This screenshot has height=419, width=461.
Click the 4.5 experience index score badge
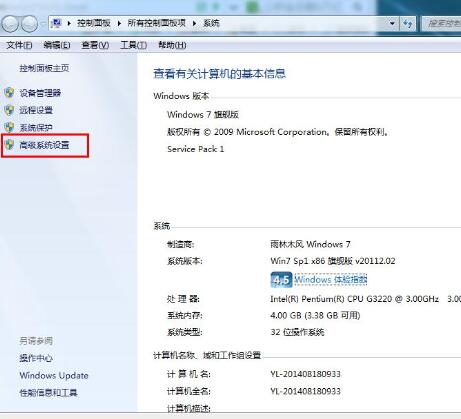click(x=281, y=280)
